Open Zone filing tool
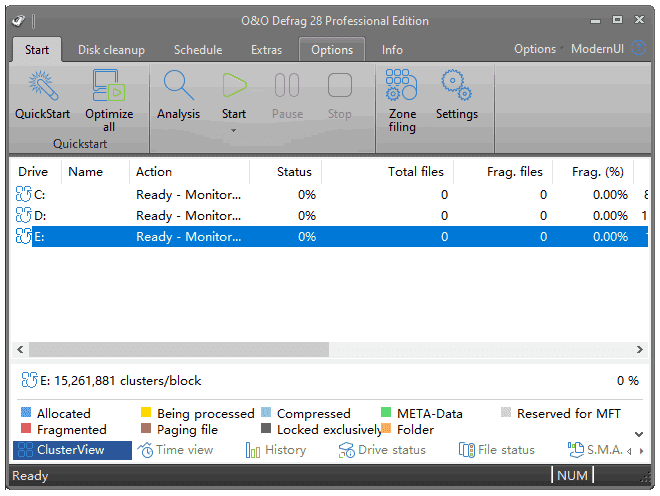This screenshot has width=660, height=496. coord(402,86)
